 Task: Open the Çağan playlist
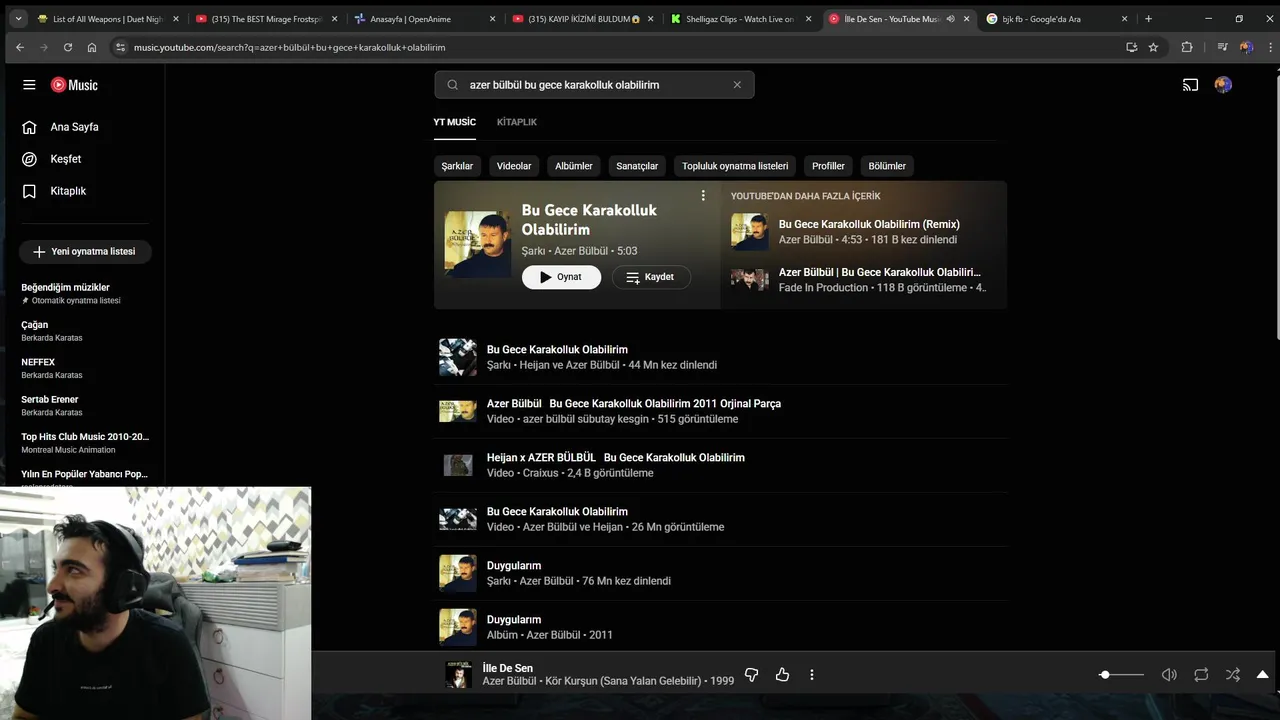(x=85, y=331)
